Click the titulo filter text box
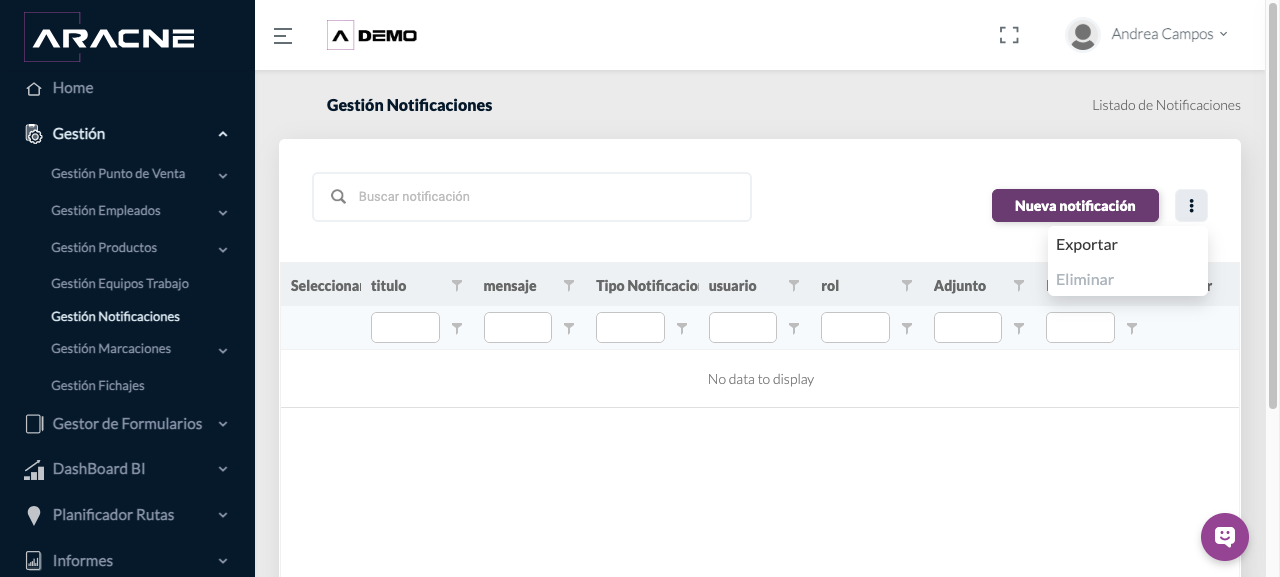Viewport: 1280px width, 577px height. pyautogui.click(x=405, y=328)
